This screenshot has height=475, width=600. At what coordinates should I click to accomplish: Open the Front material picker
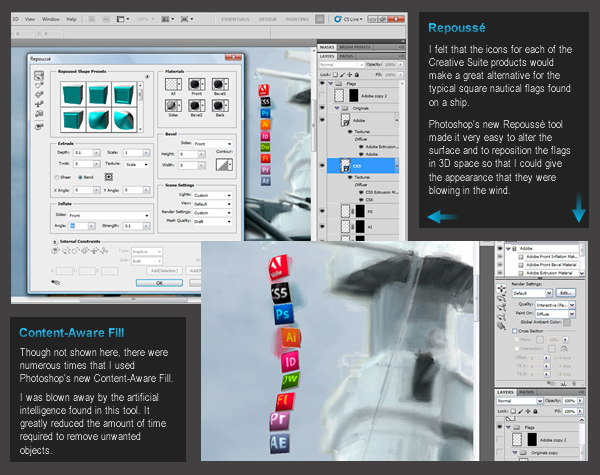point(196,84)
